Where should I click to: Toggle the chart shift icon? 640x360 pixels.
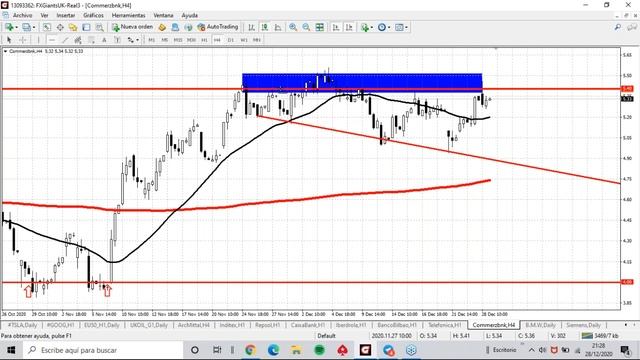(349, 27)
